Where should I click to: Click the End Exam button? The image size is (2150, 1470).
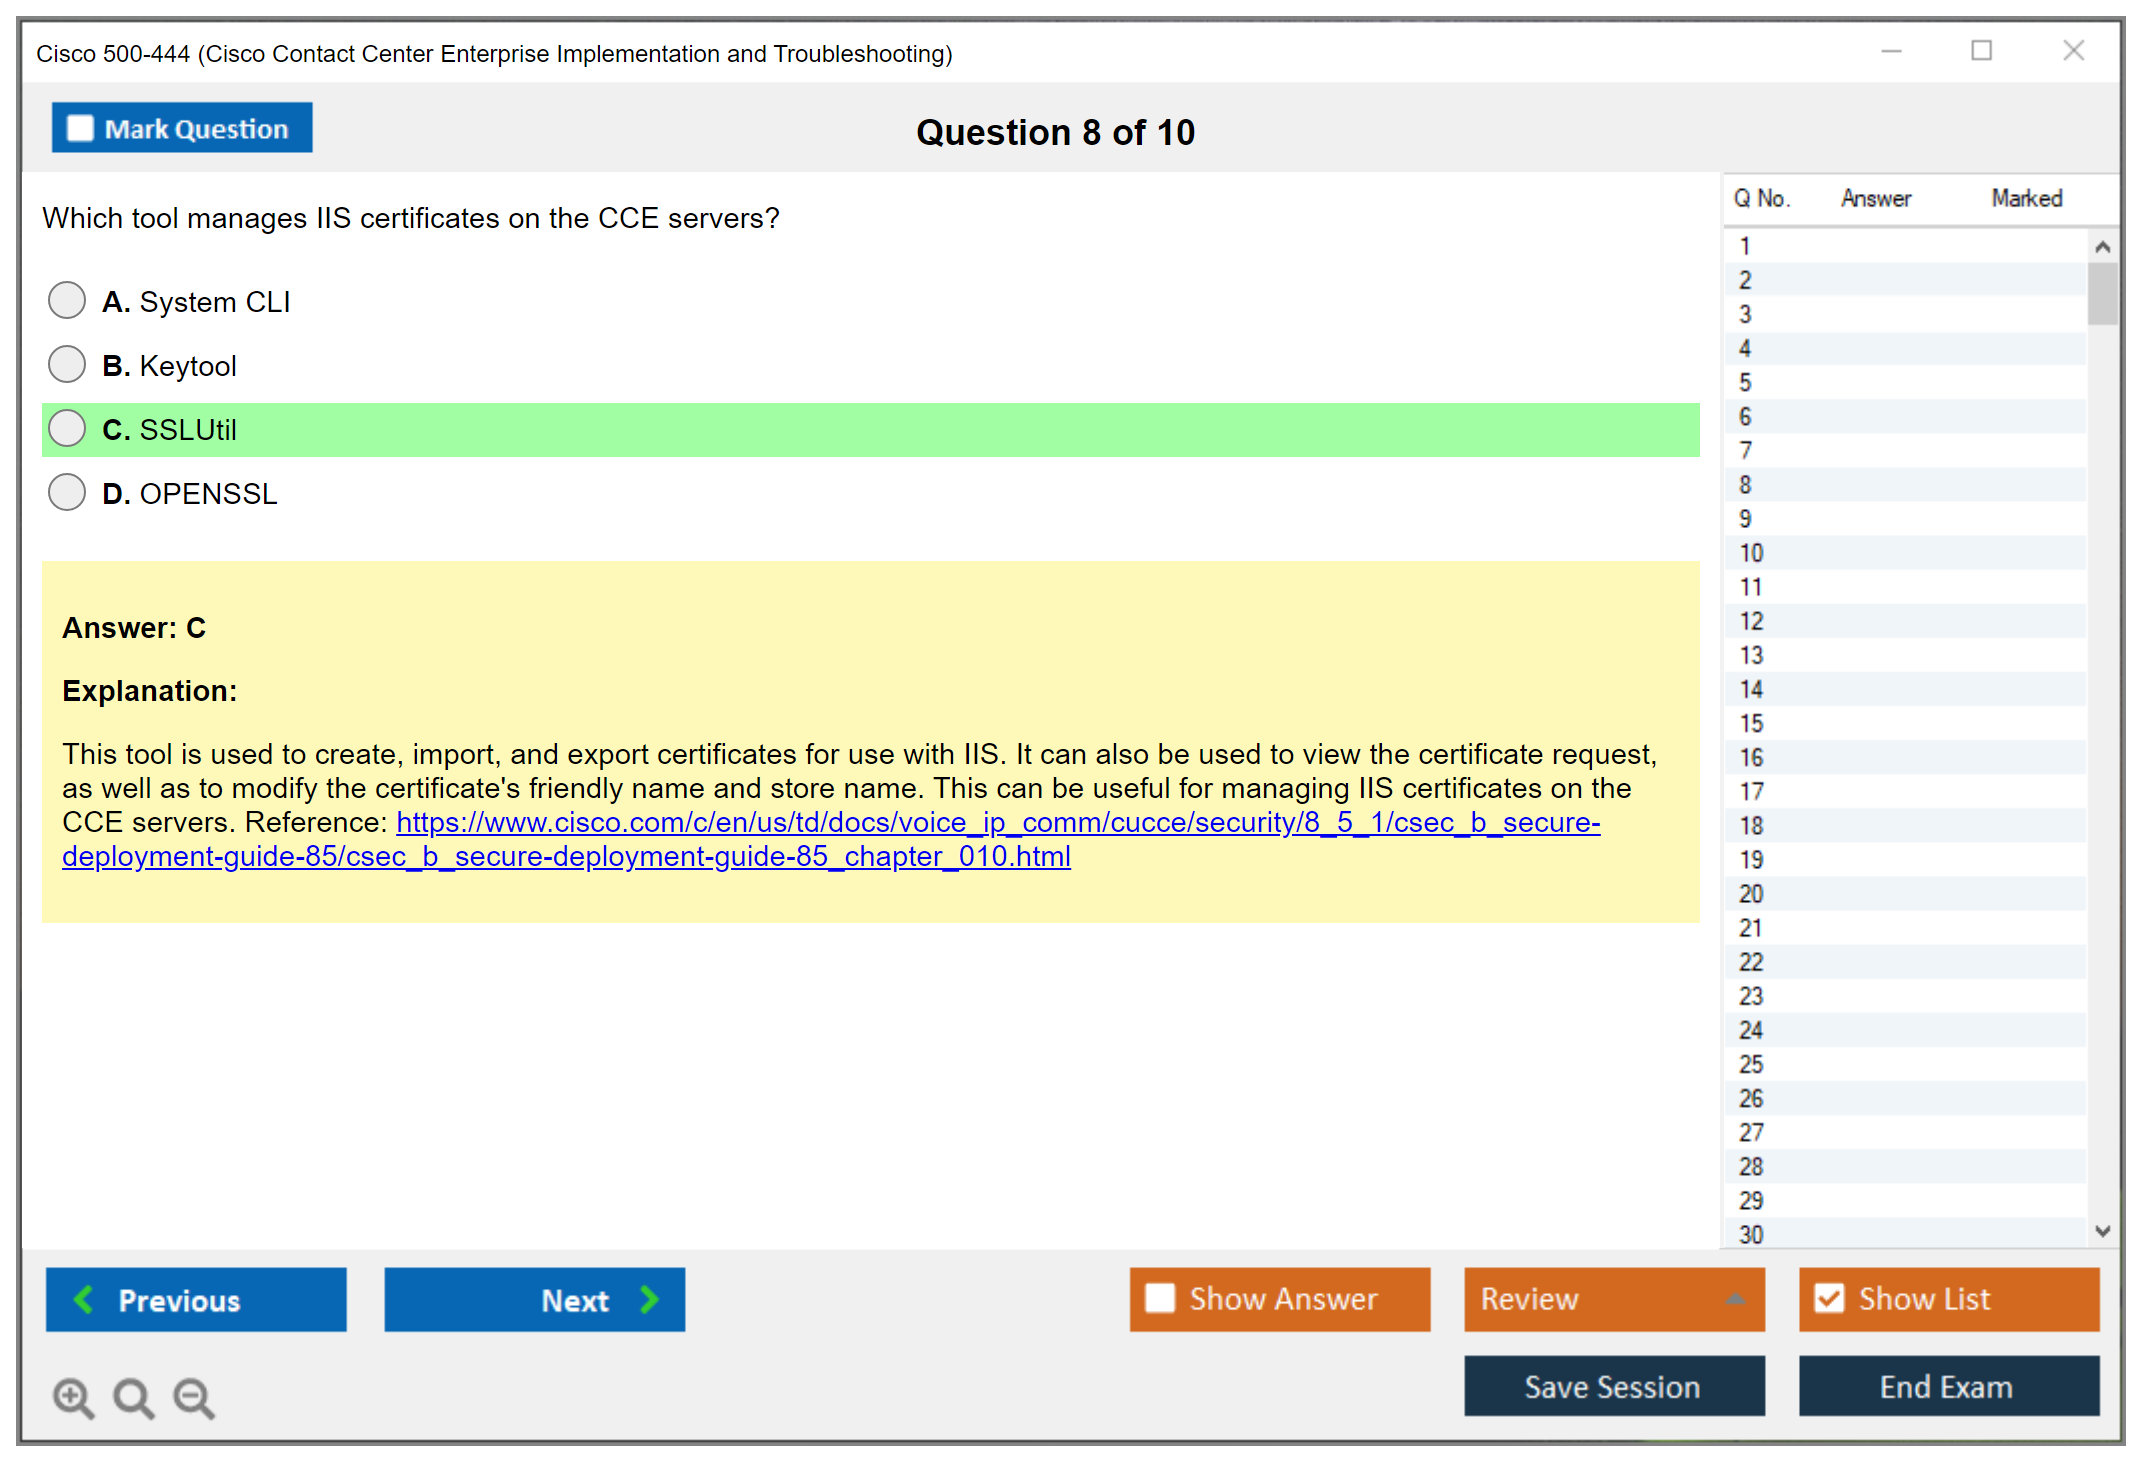tap(1947, 1386)
